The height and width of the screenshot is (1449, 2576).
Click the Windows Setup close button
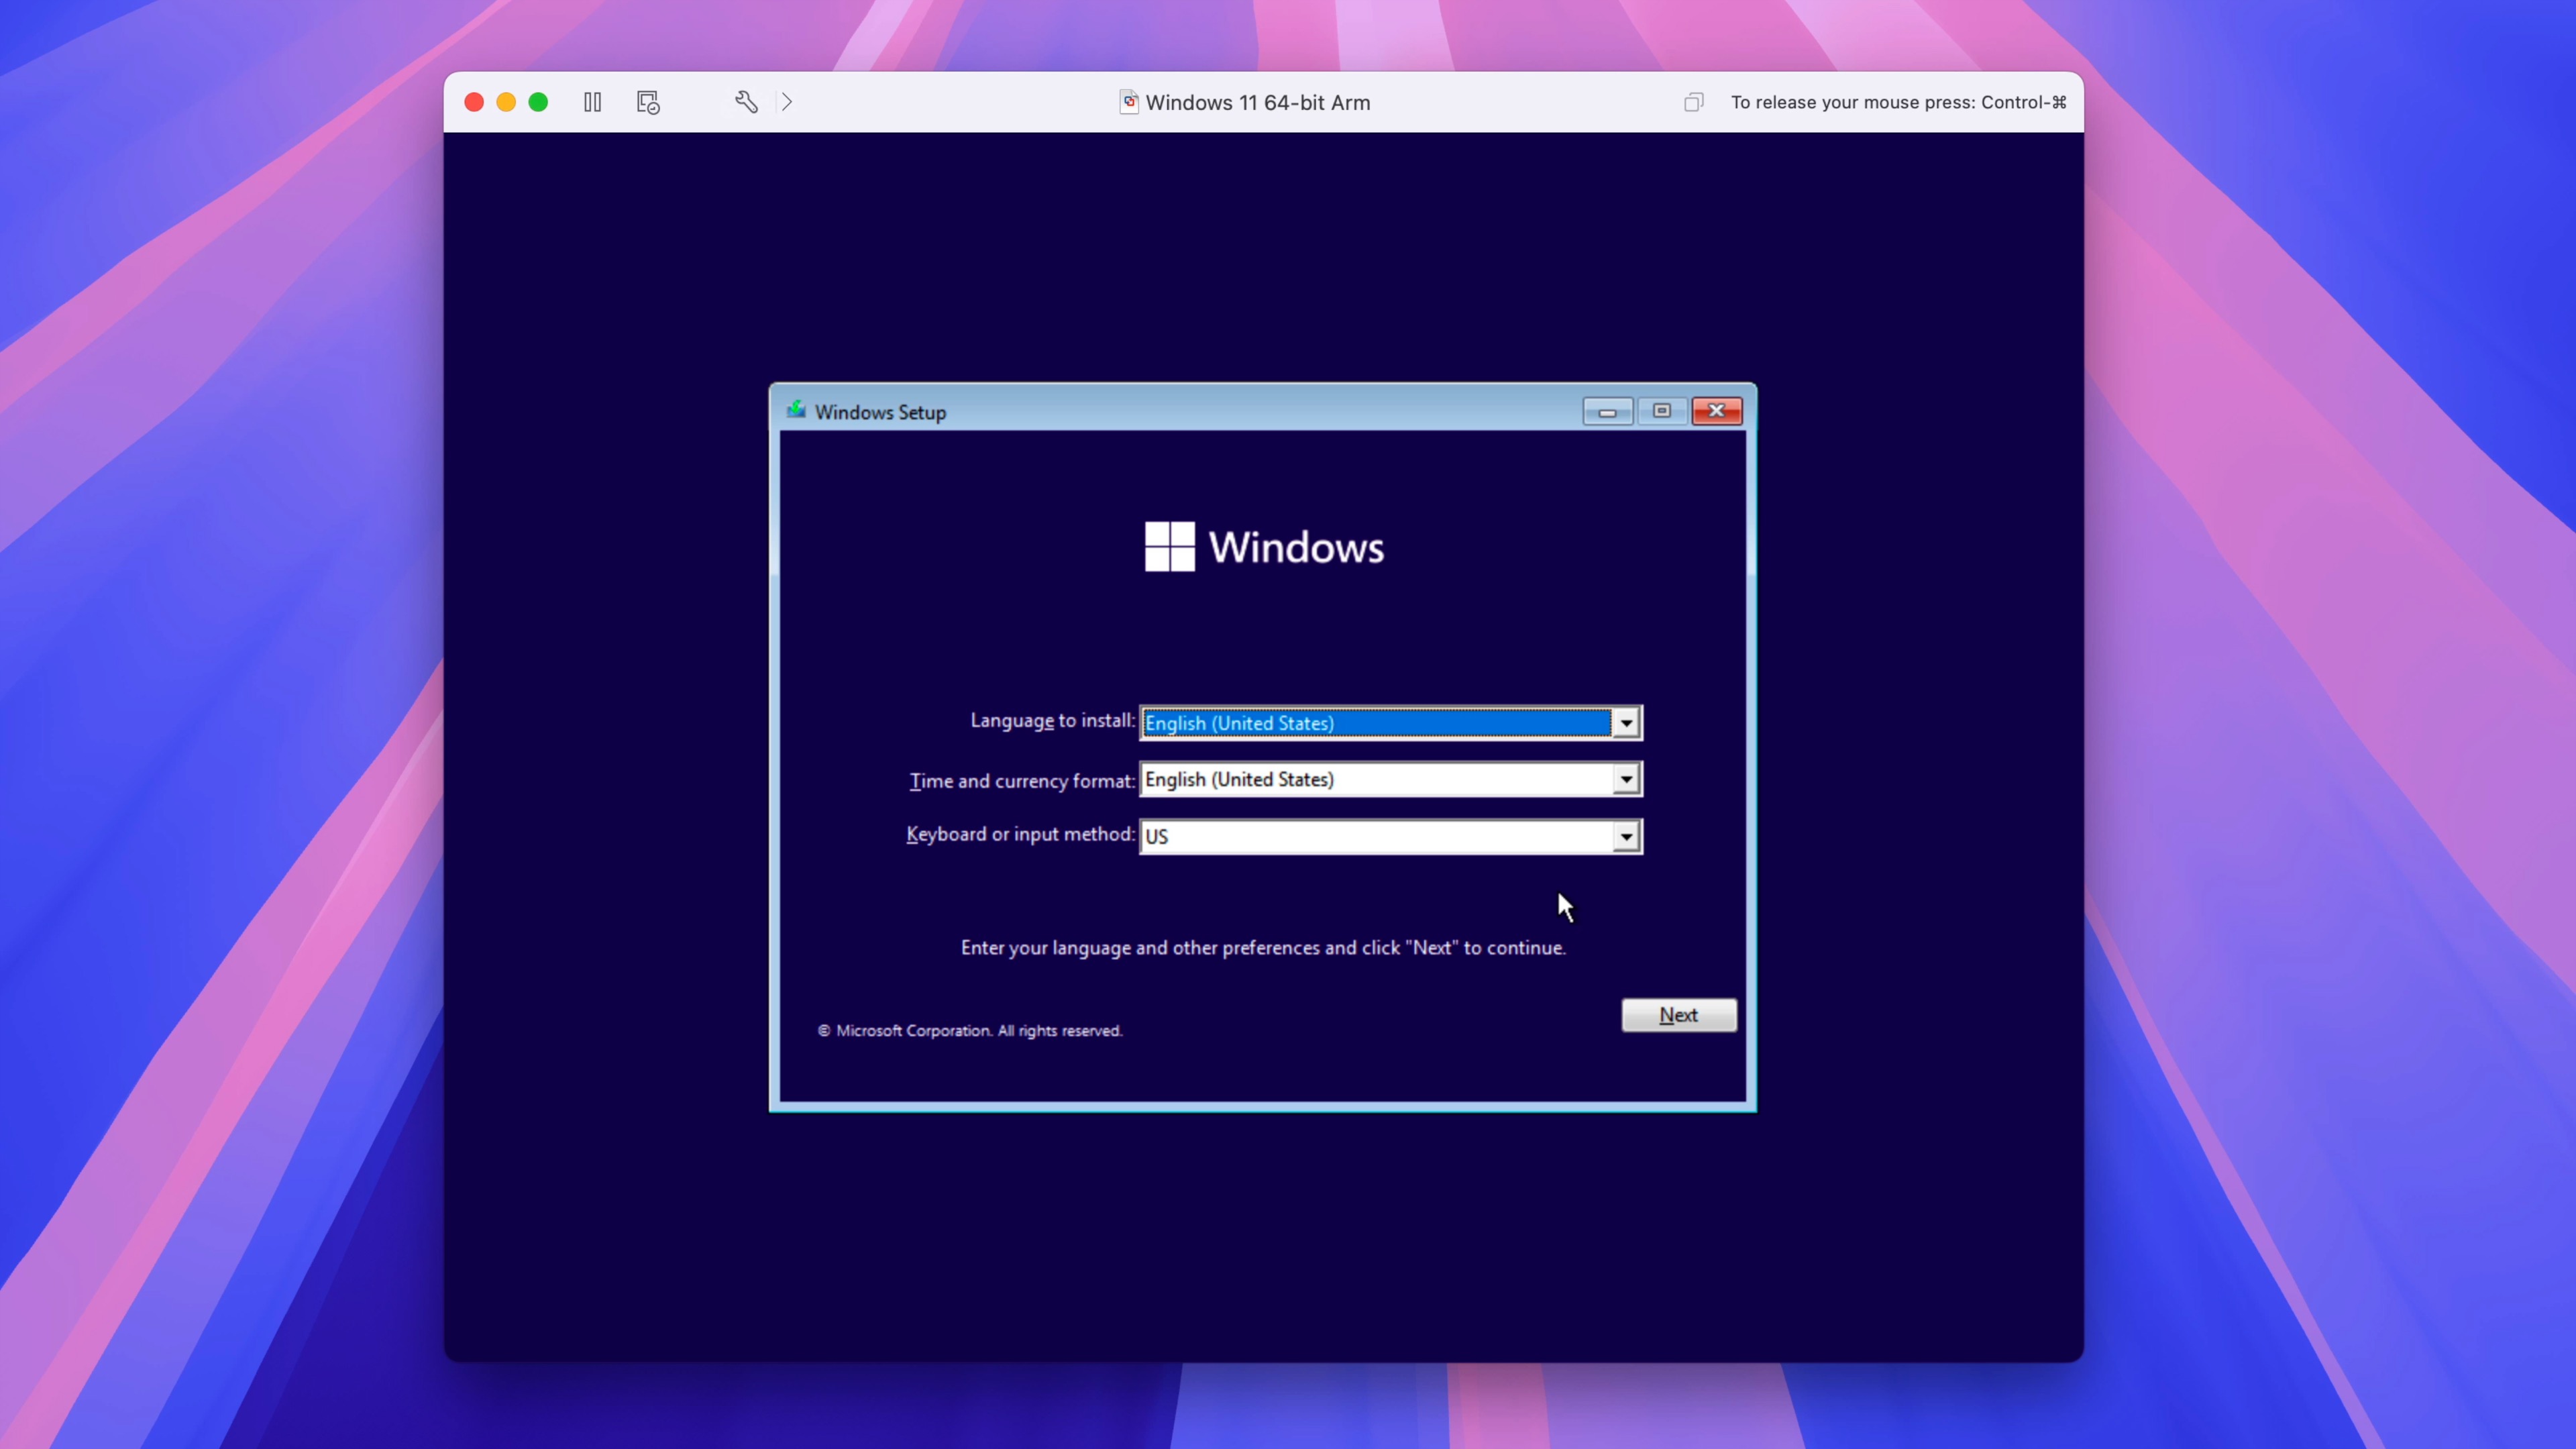[1715, 411]
